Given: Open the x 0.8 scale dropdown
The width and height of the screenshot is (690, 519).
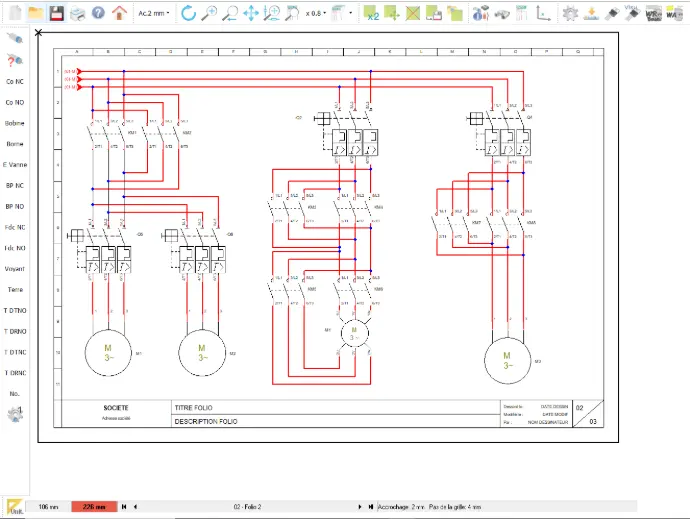Looking at the screenshot, I should click(x=314, y=14).
